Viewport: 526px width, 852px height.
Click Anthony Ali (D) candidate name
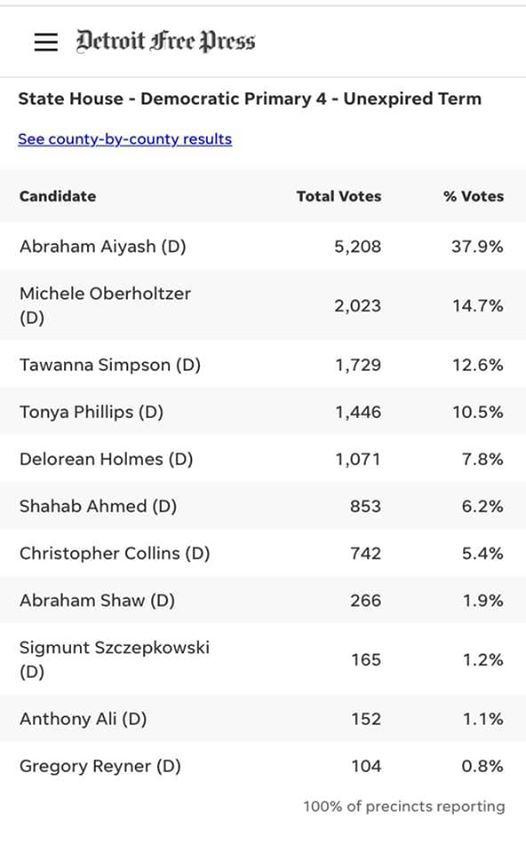(x=83, y=719)
